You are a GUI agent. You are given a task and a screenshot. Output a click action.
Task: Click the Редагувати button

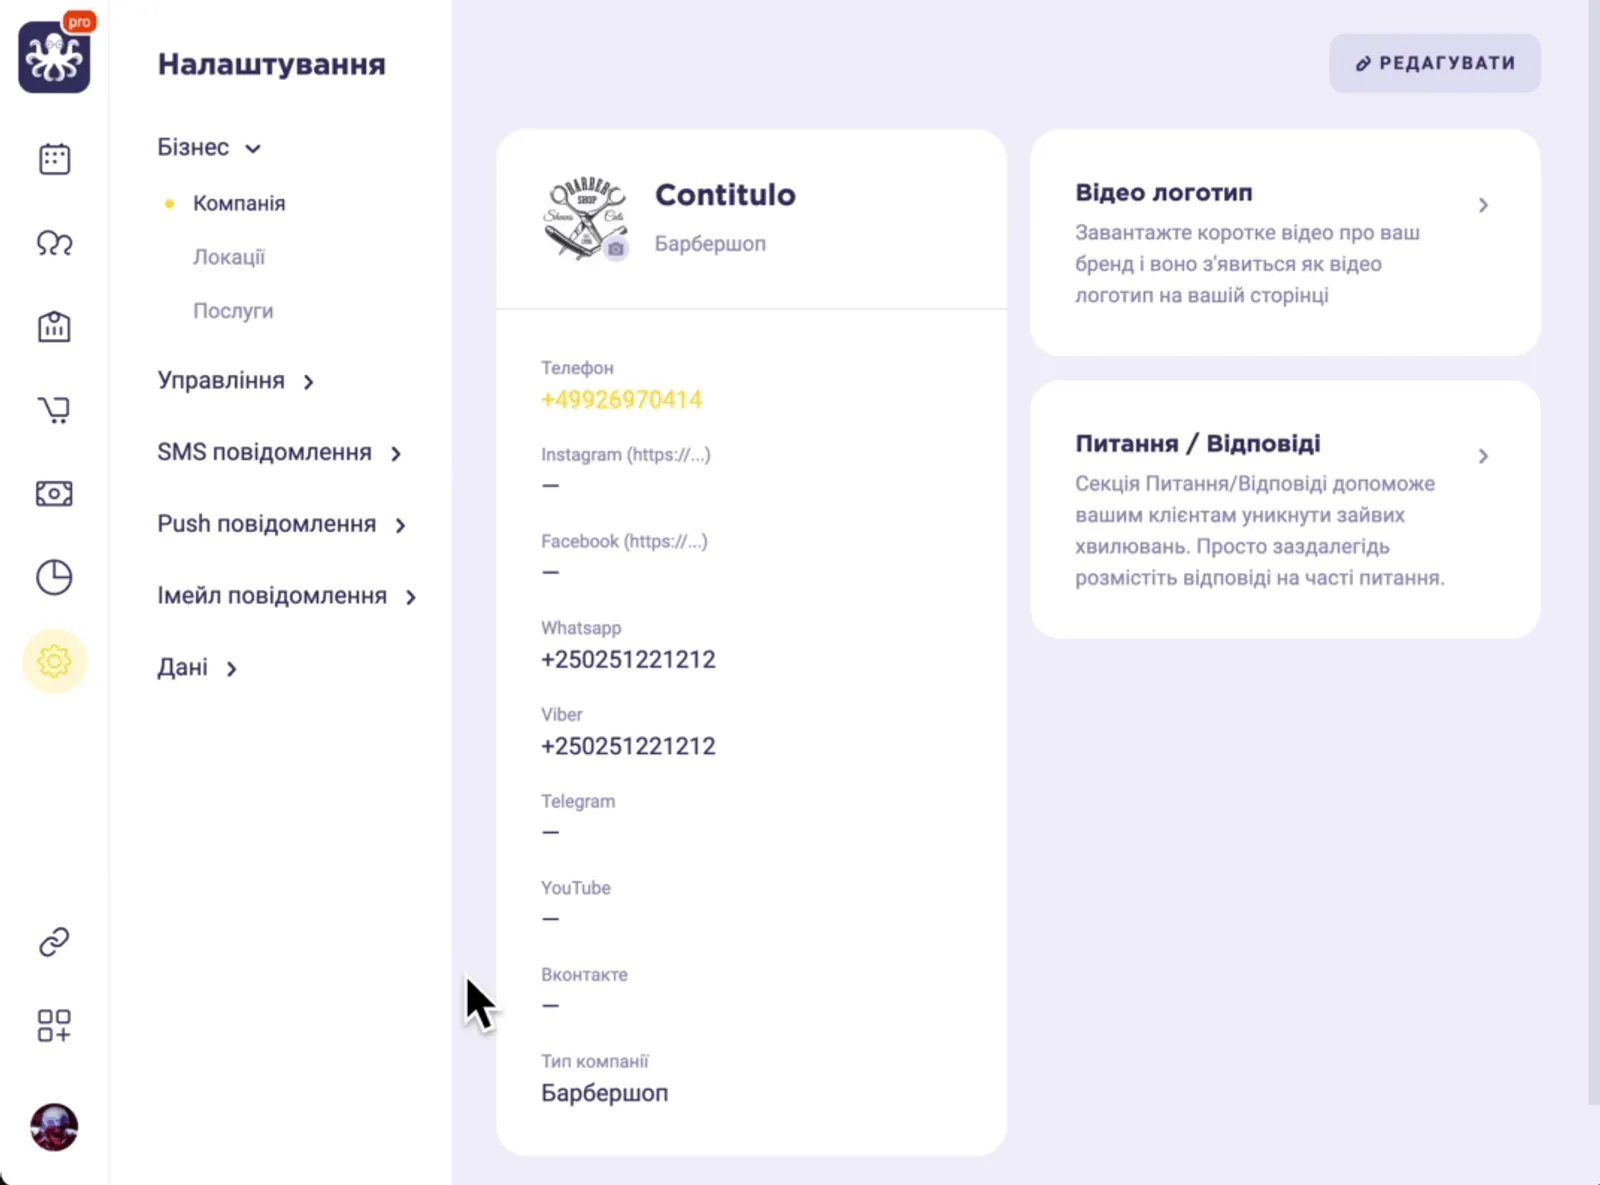pyautogui.click(x=1434, y=63)
